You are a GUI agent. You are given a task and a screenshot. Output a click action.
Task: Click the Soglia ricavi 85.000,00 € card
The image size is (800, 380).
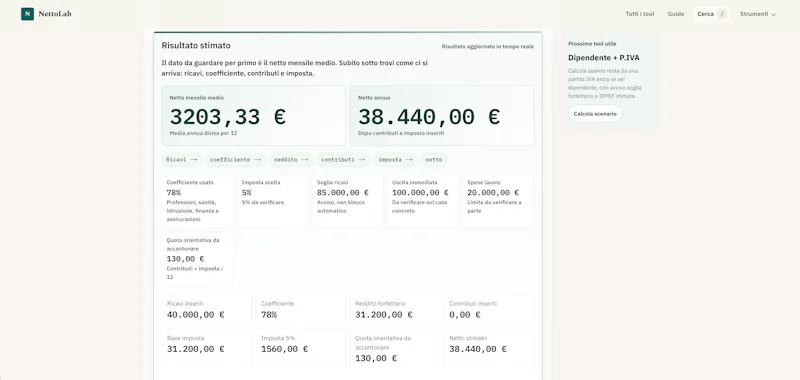tap(347, 200)
